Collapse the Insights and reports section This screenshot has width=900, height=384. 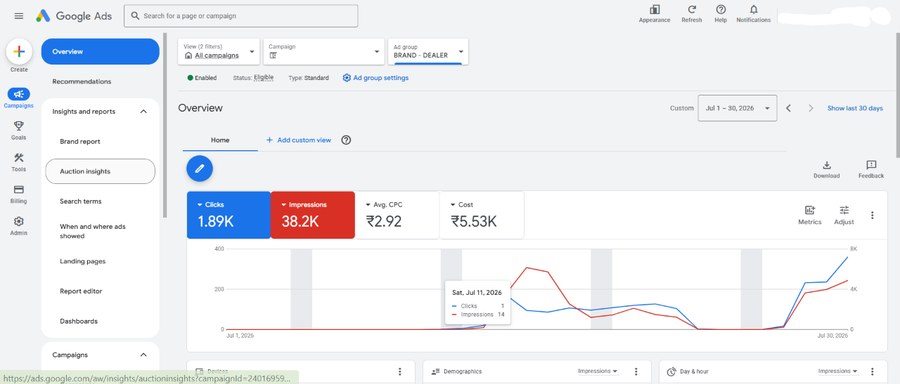point(143,111)
